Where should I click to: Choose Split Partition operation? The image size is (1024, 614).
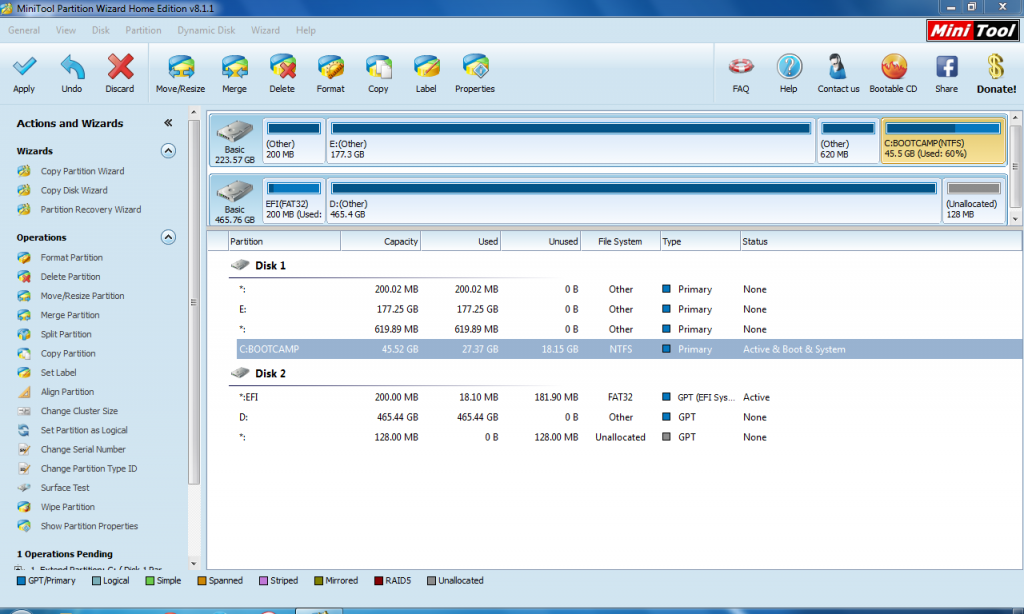coord(66,334)
